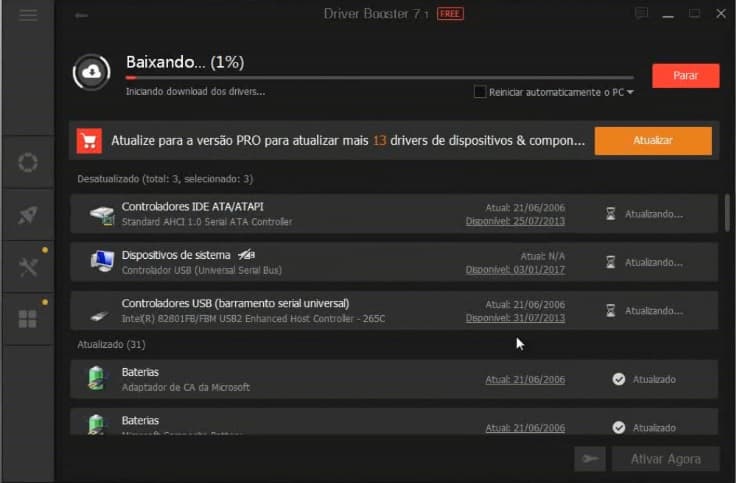
Task: Open the rocket boost section in the sidebar
Action: point(28,215)
